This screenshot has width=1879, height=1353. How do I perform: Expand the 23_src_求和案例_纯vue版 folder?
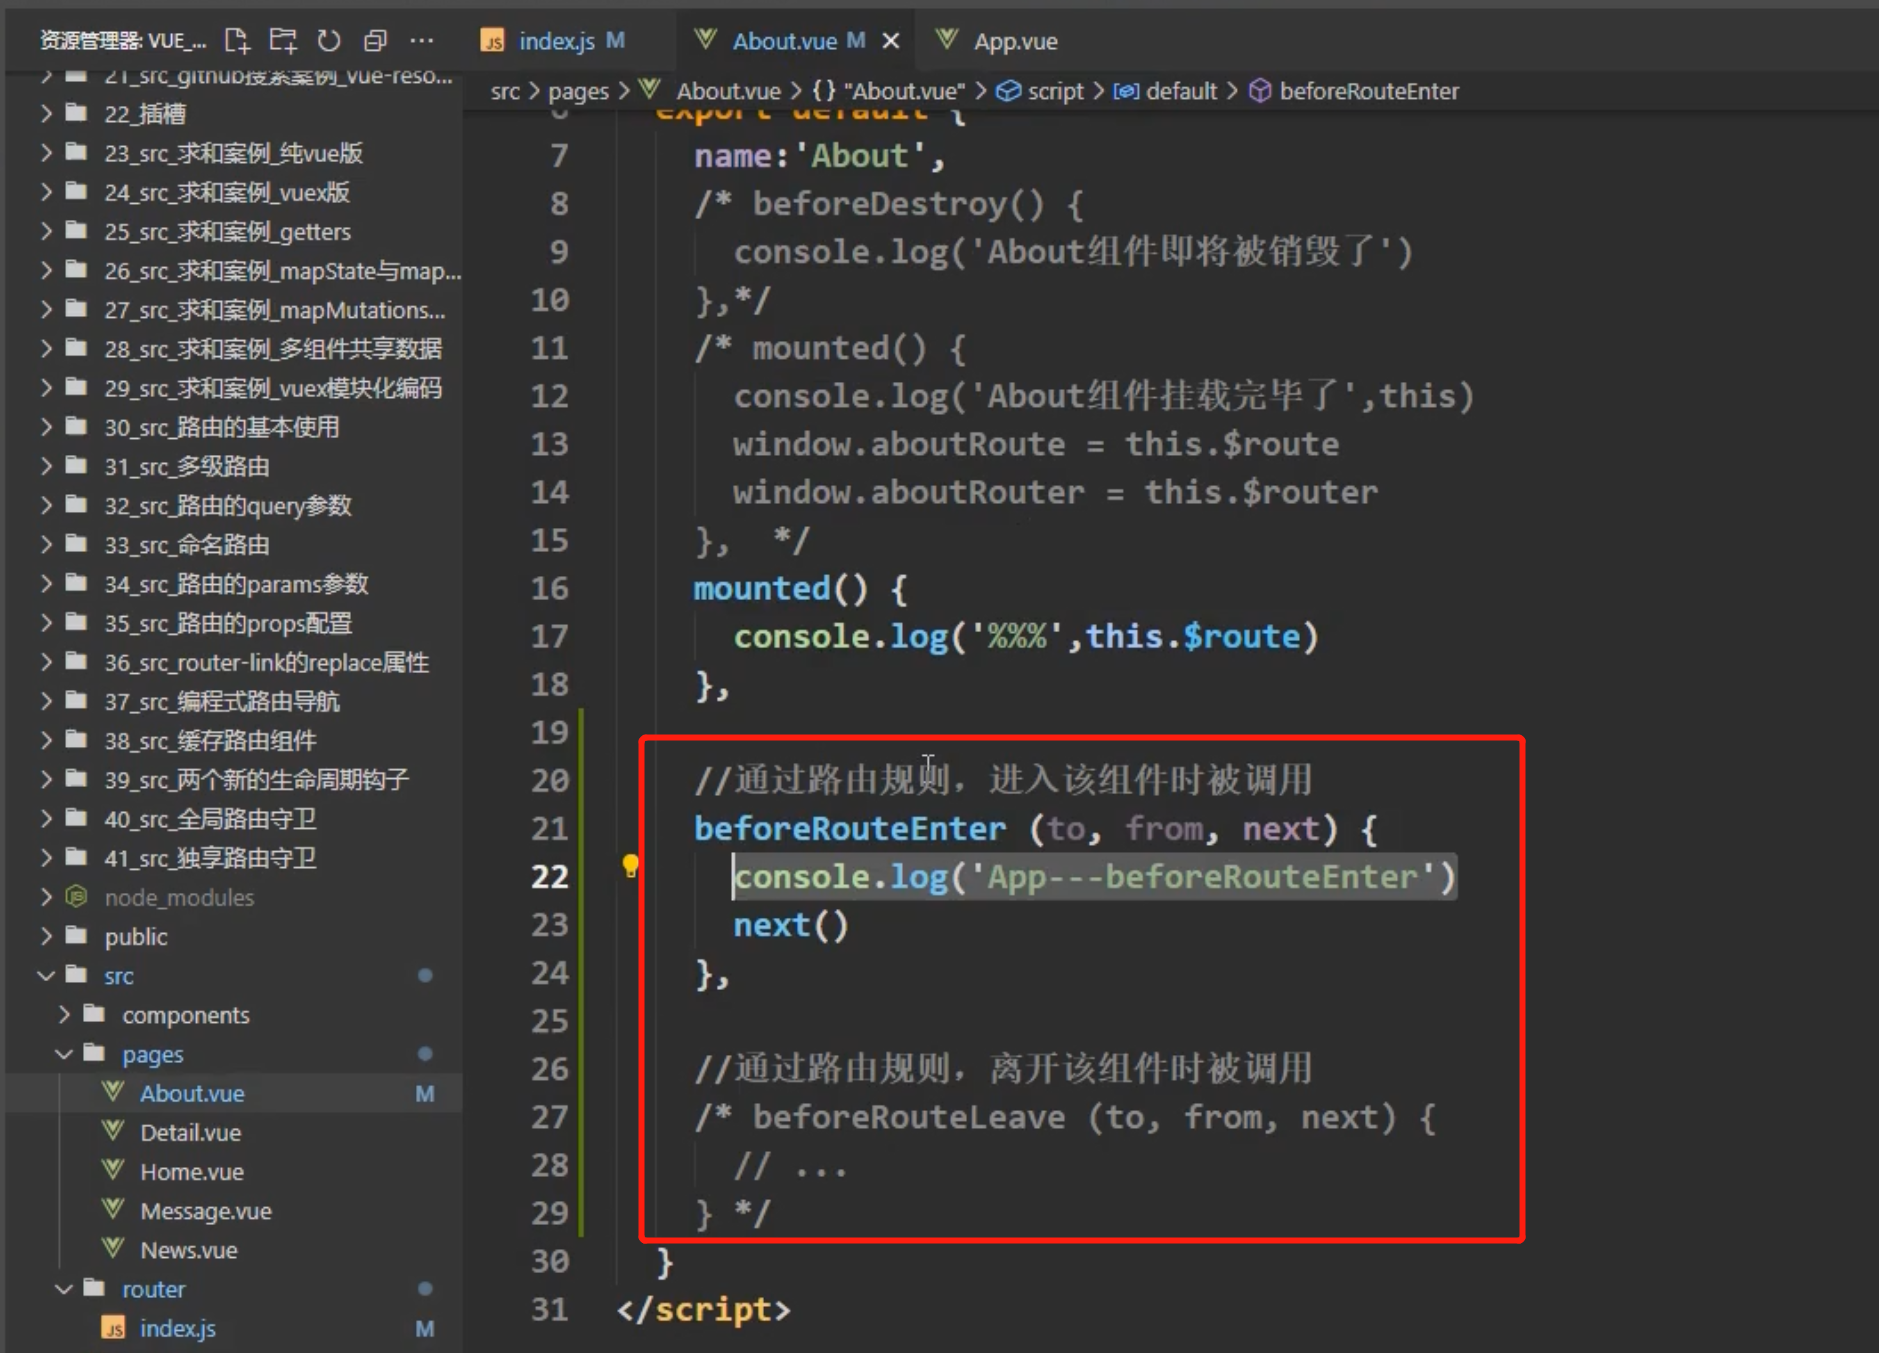coord(46,153)
